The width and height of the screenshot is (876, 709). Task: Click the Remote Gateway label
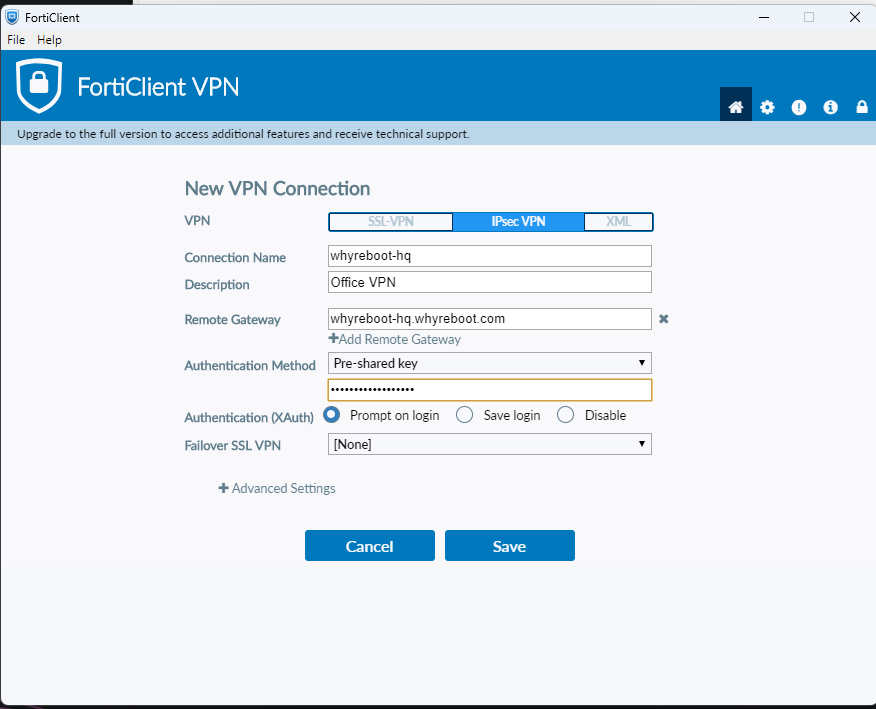tap(232, 320)
